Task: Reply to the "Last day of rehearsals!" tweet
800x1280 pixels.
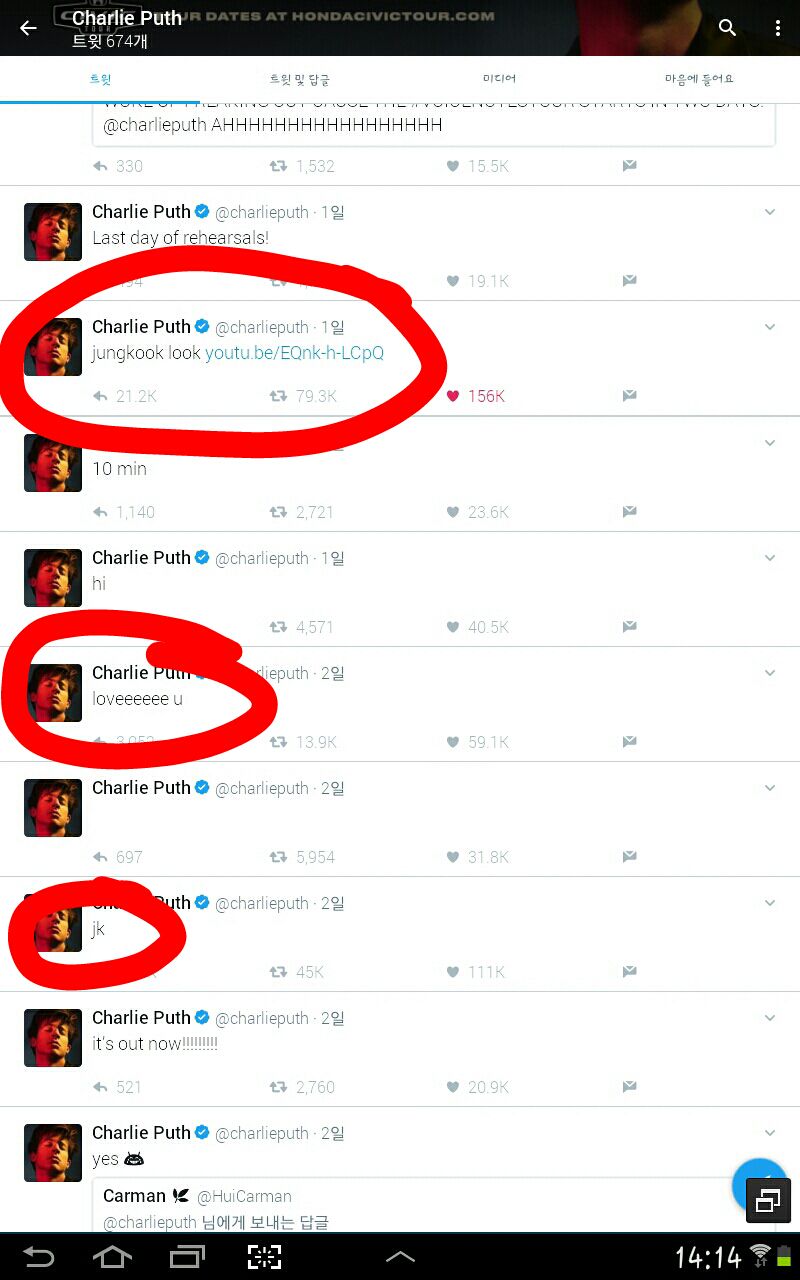Action: point(100,281)
